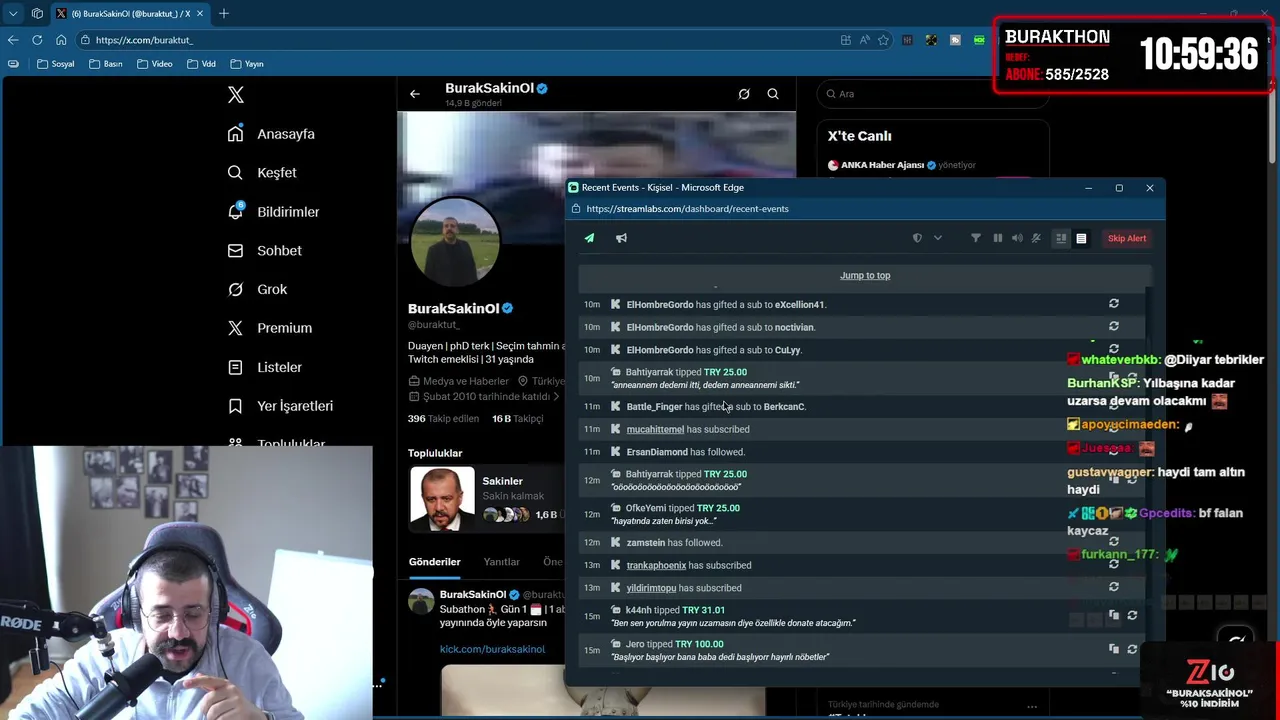Replay the k44nh TRY 31.01 tip

point(1132,616)
